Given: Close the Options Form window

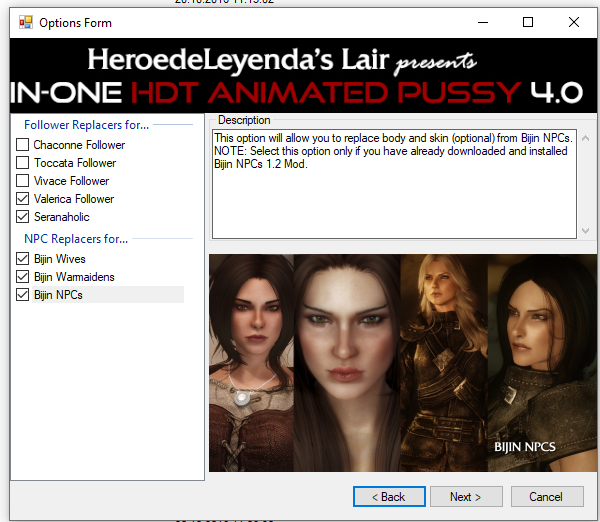Looking at the screenshot, I should click(574, 23).
